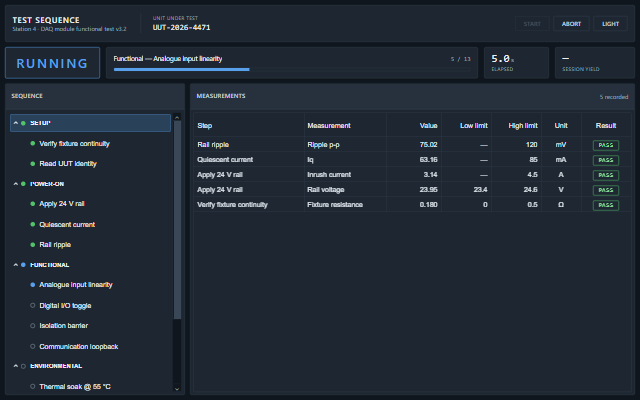Collapse the FUNCTIONAL group chevron
The height and width of the screenshot is (400, 640).
[16, 265]
